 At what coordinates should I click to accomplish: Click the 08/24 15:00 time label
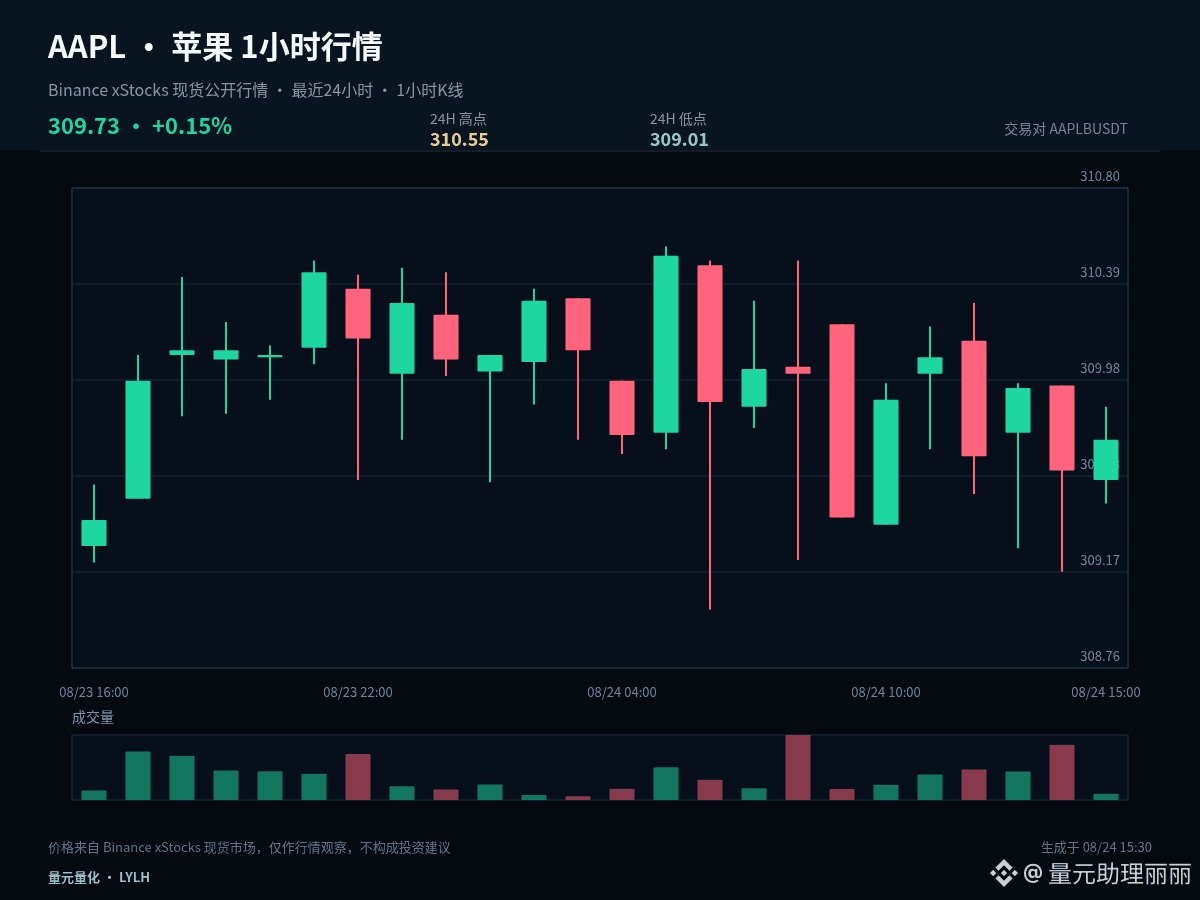point(1106,692)
